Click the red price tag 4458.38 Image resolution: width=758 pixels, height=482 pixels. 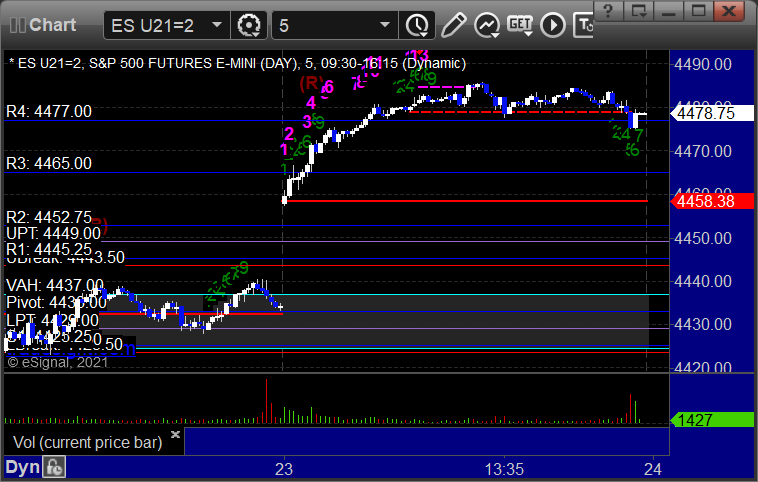tap(712, 201)
